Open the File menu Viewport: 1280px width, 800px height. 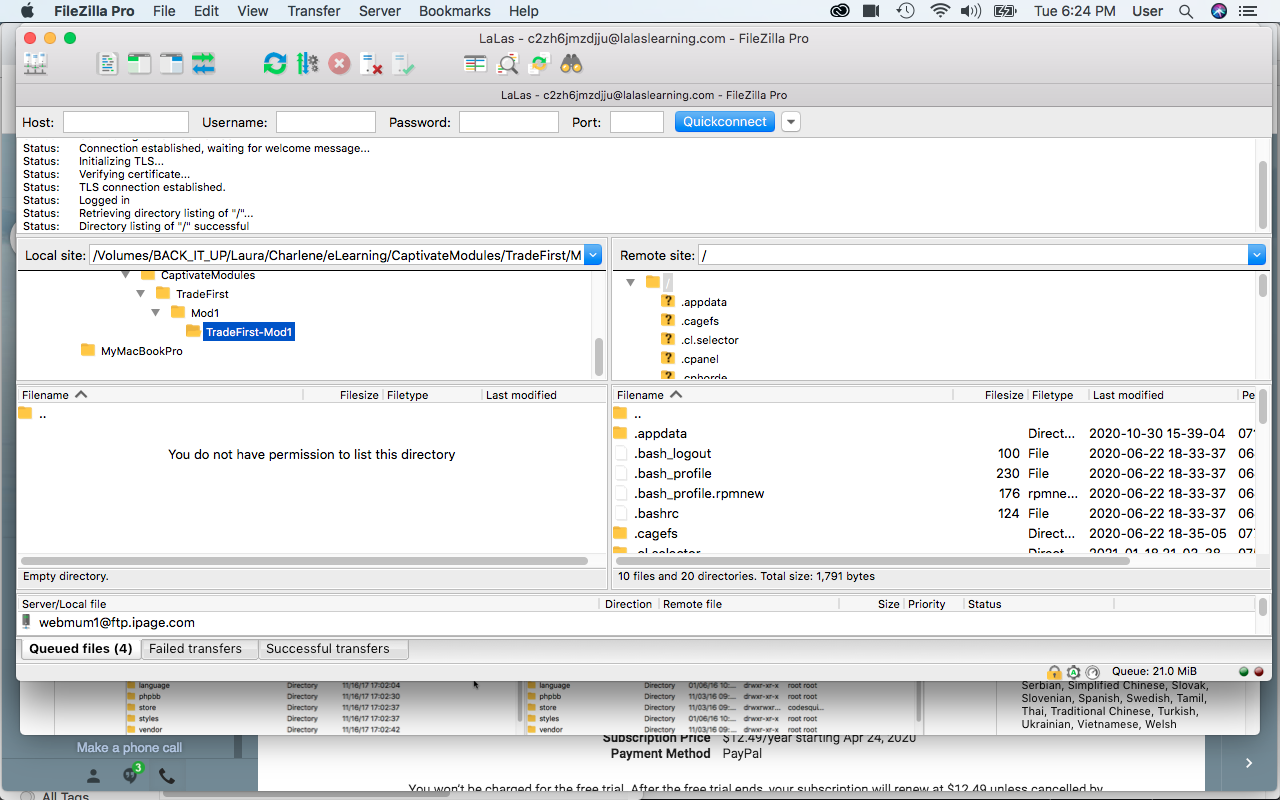[x=164, y=11]
